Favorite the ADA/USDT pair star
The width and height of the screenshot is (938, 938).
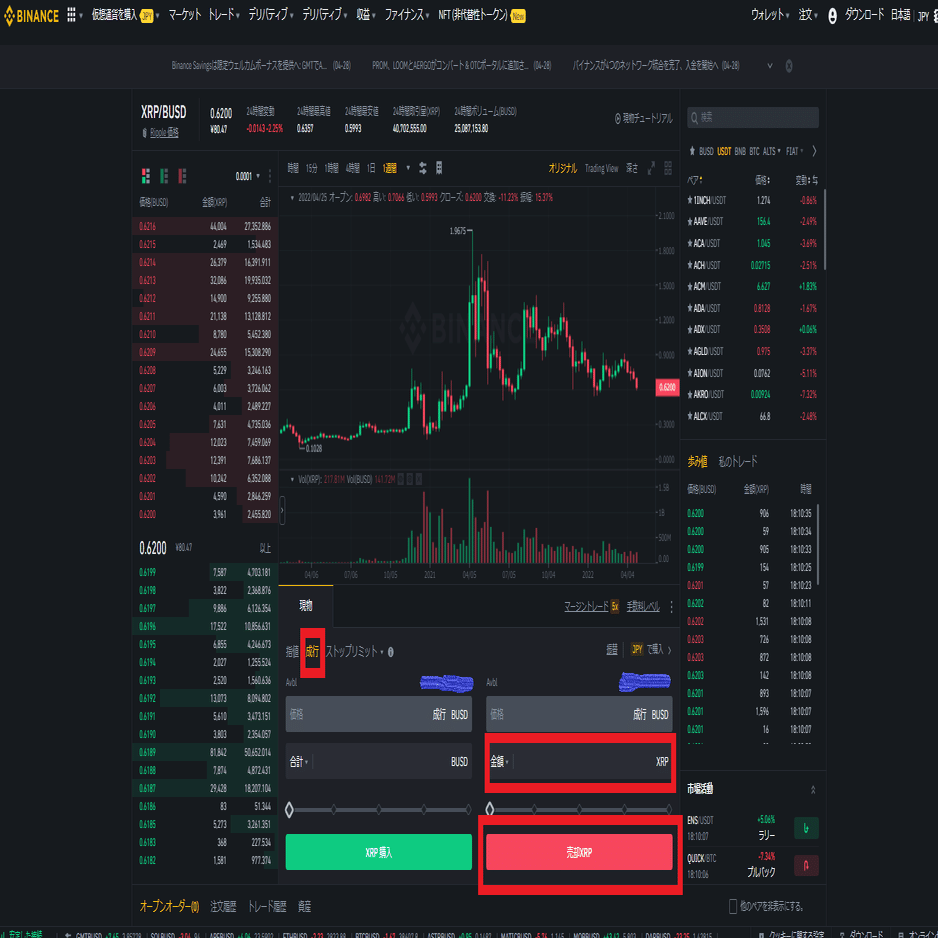point(690,309)
